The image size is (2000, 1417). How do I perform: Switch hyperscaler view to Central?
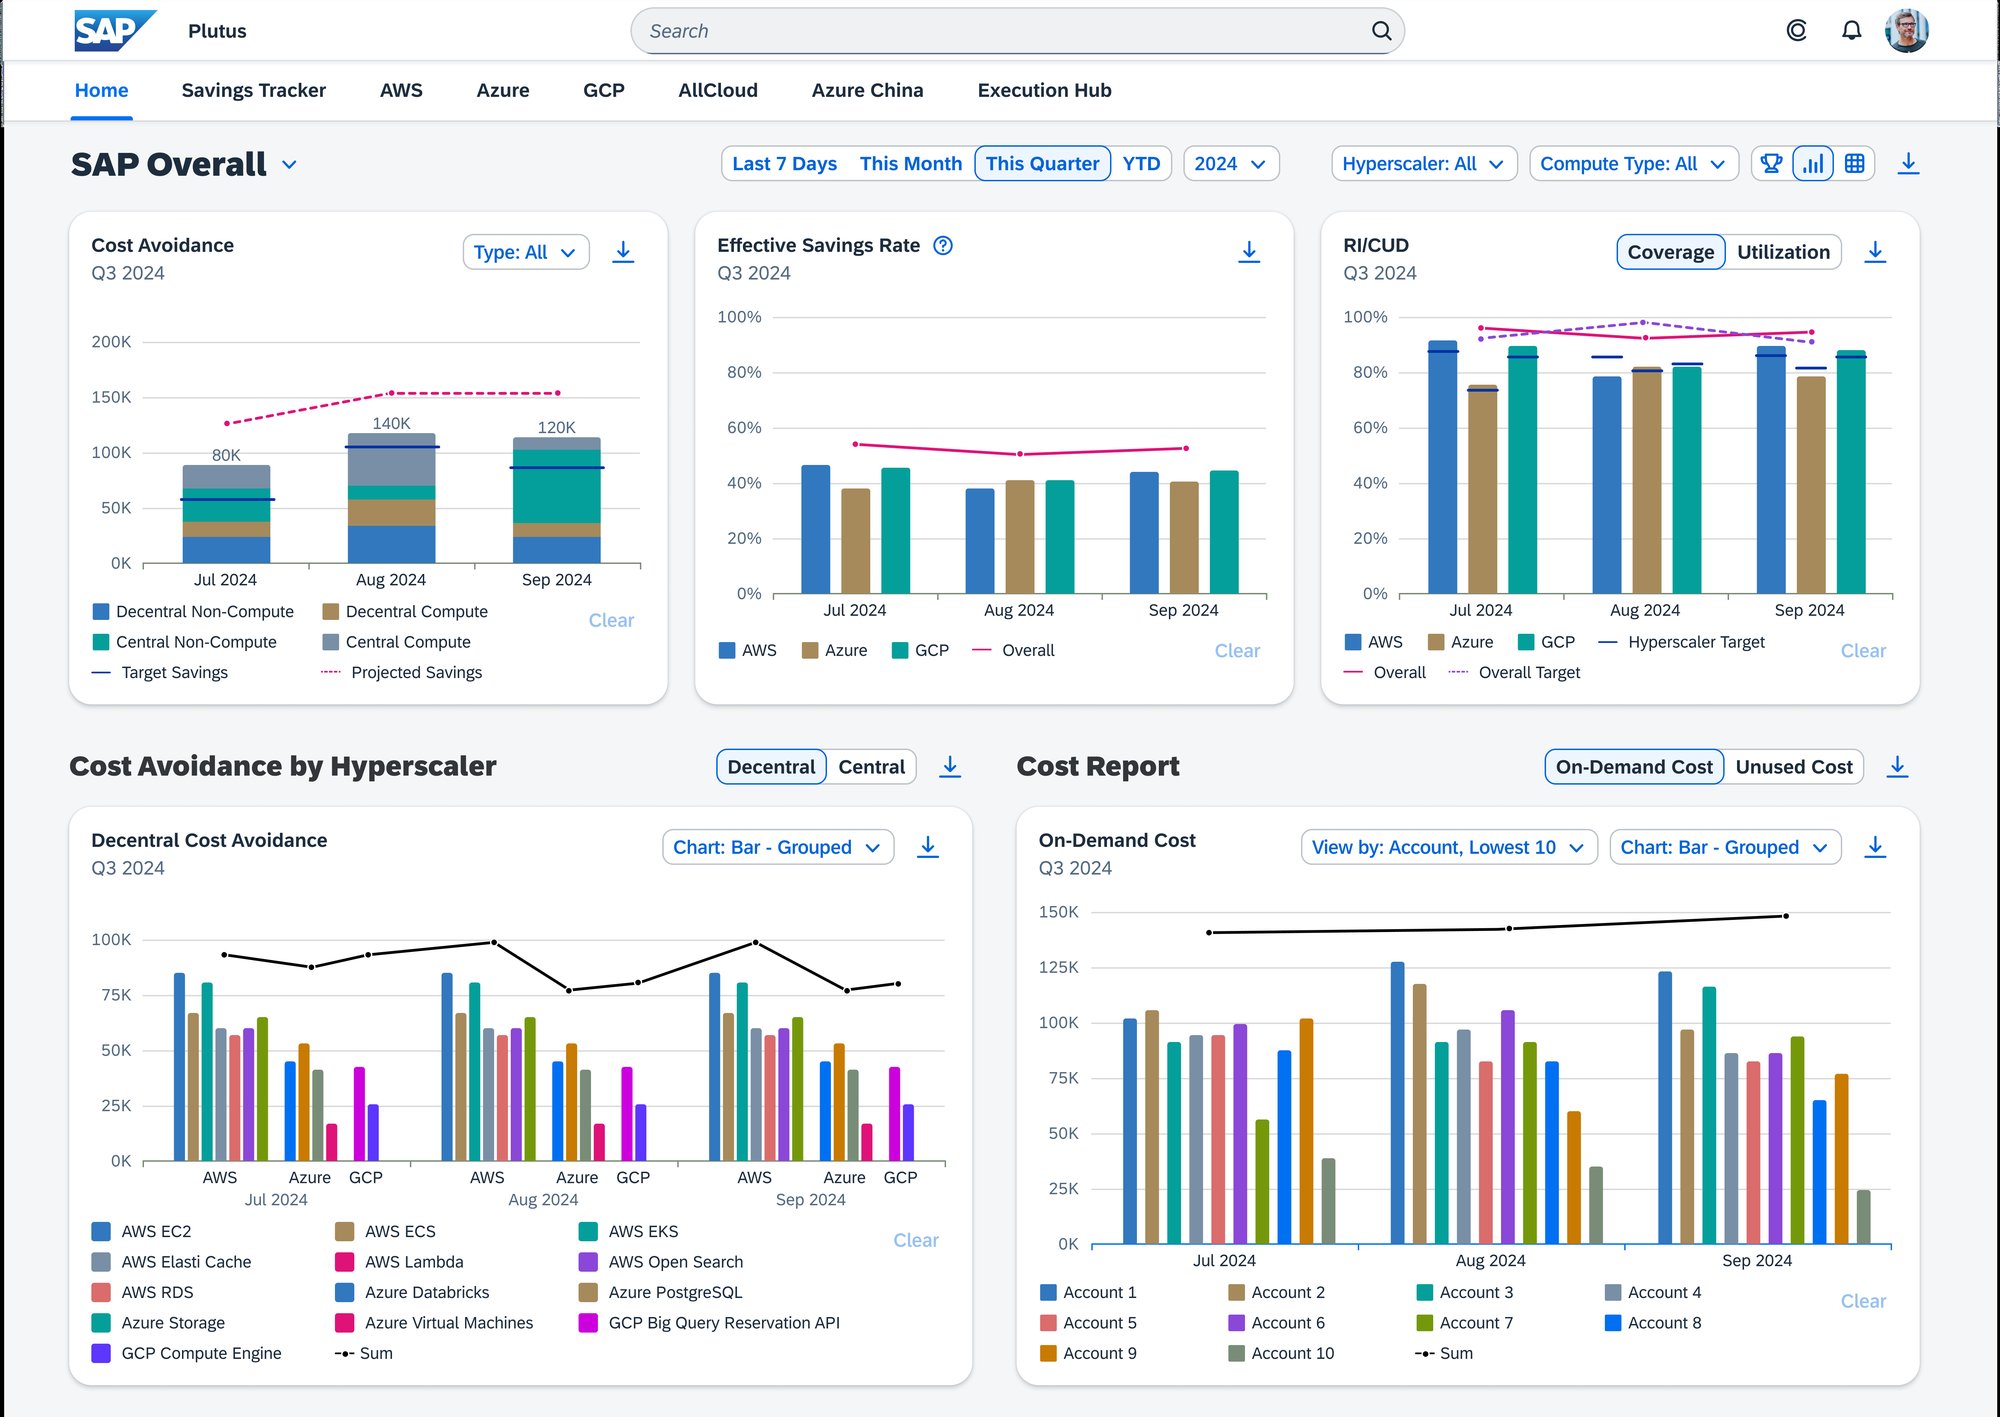click(871, 767)
